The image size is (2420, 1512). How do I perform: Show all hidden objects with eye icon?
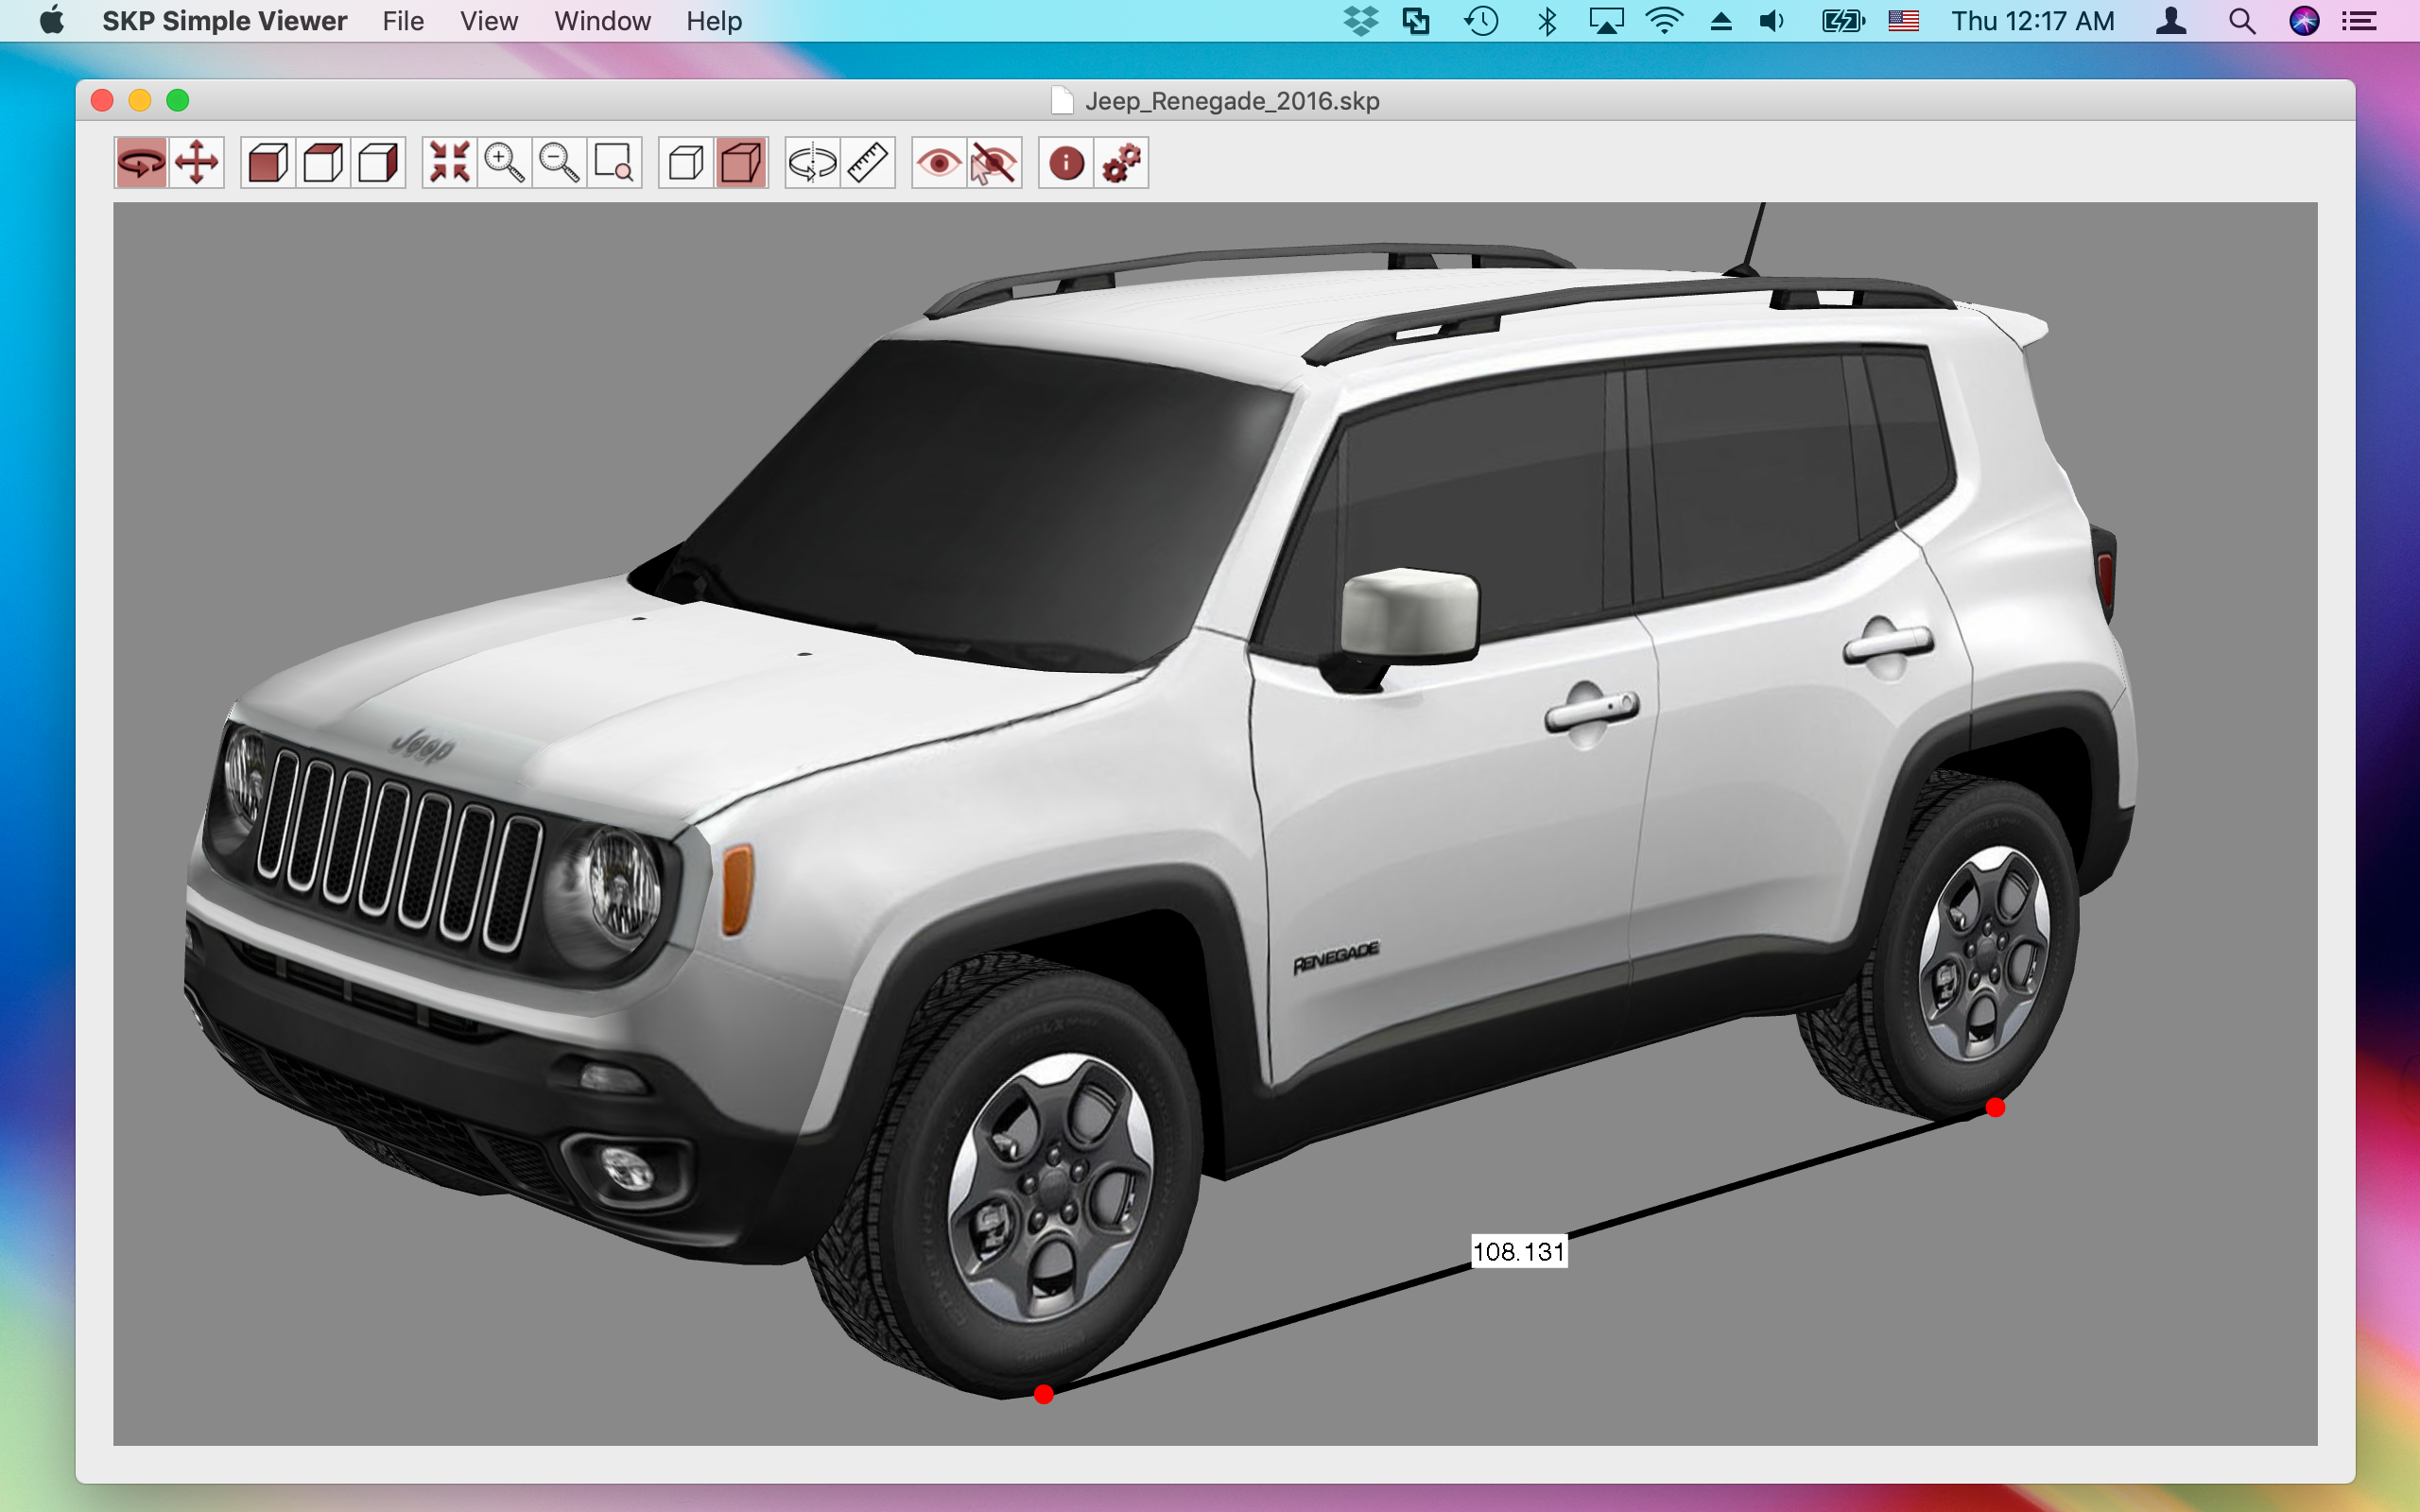tap(938, 162)
